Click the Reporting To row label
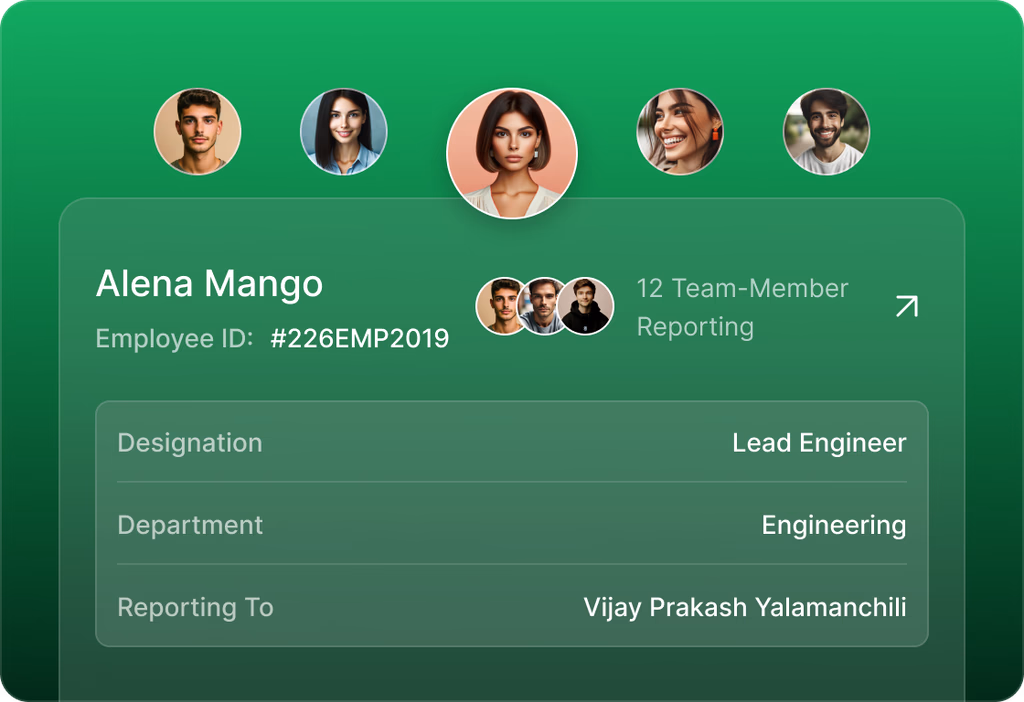The image size is (1024, 702). 195,607
